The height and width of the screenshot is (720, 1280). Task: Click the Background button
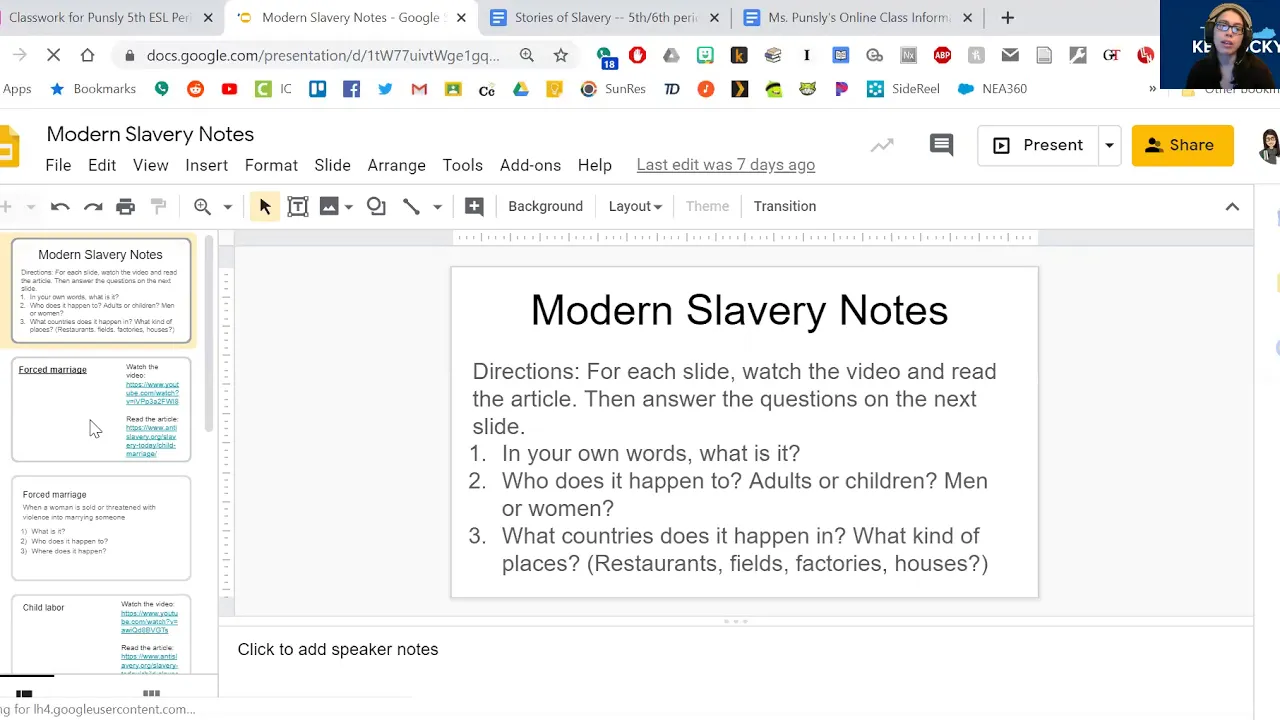[x=545, y=206]
